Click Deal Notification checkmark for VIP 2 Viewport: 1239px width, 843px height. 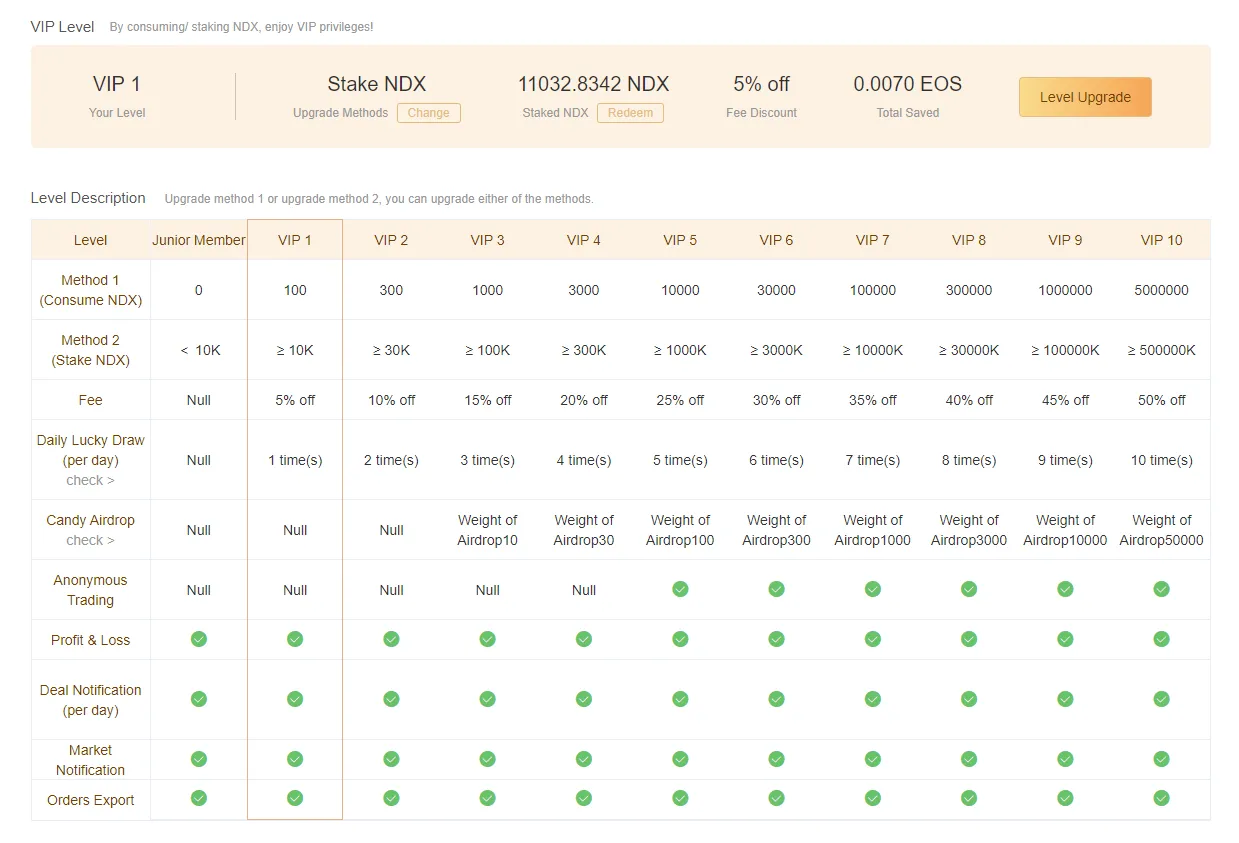coord(391,699)
